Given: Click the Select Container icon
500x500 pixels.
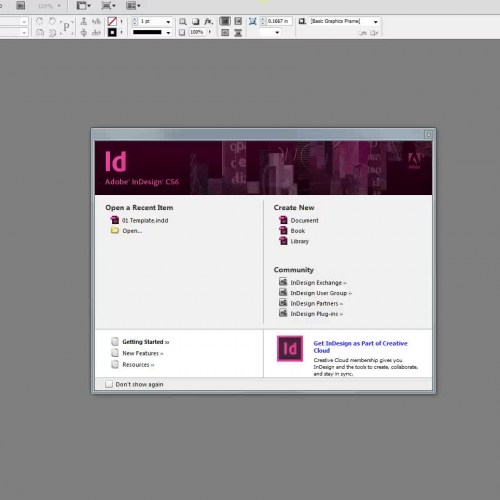Looking at the screenshot, I should pos(84,21).
